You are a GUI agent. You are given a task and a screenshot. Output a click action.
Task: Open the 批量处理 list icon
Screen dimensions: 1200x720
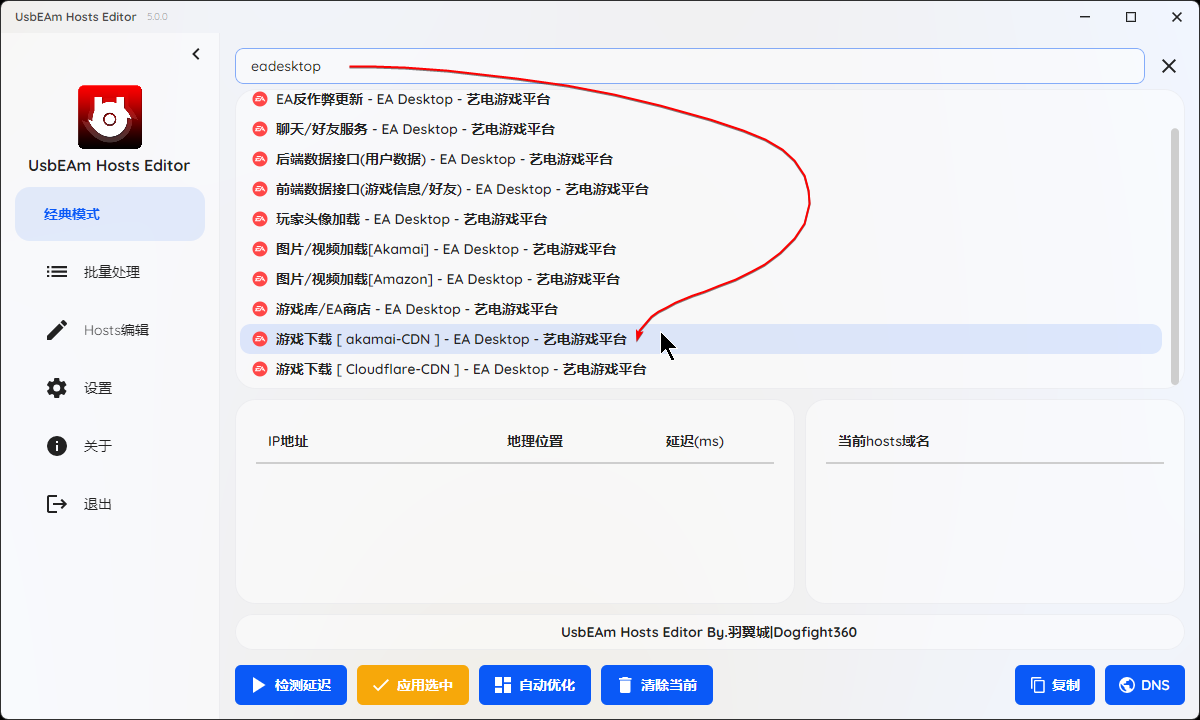[x=57, y=272]
